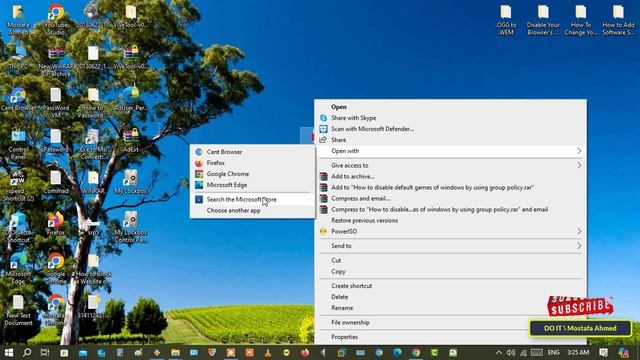
Task: Expand the Open with submenu arrow
Action: point(579,151)
